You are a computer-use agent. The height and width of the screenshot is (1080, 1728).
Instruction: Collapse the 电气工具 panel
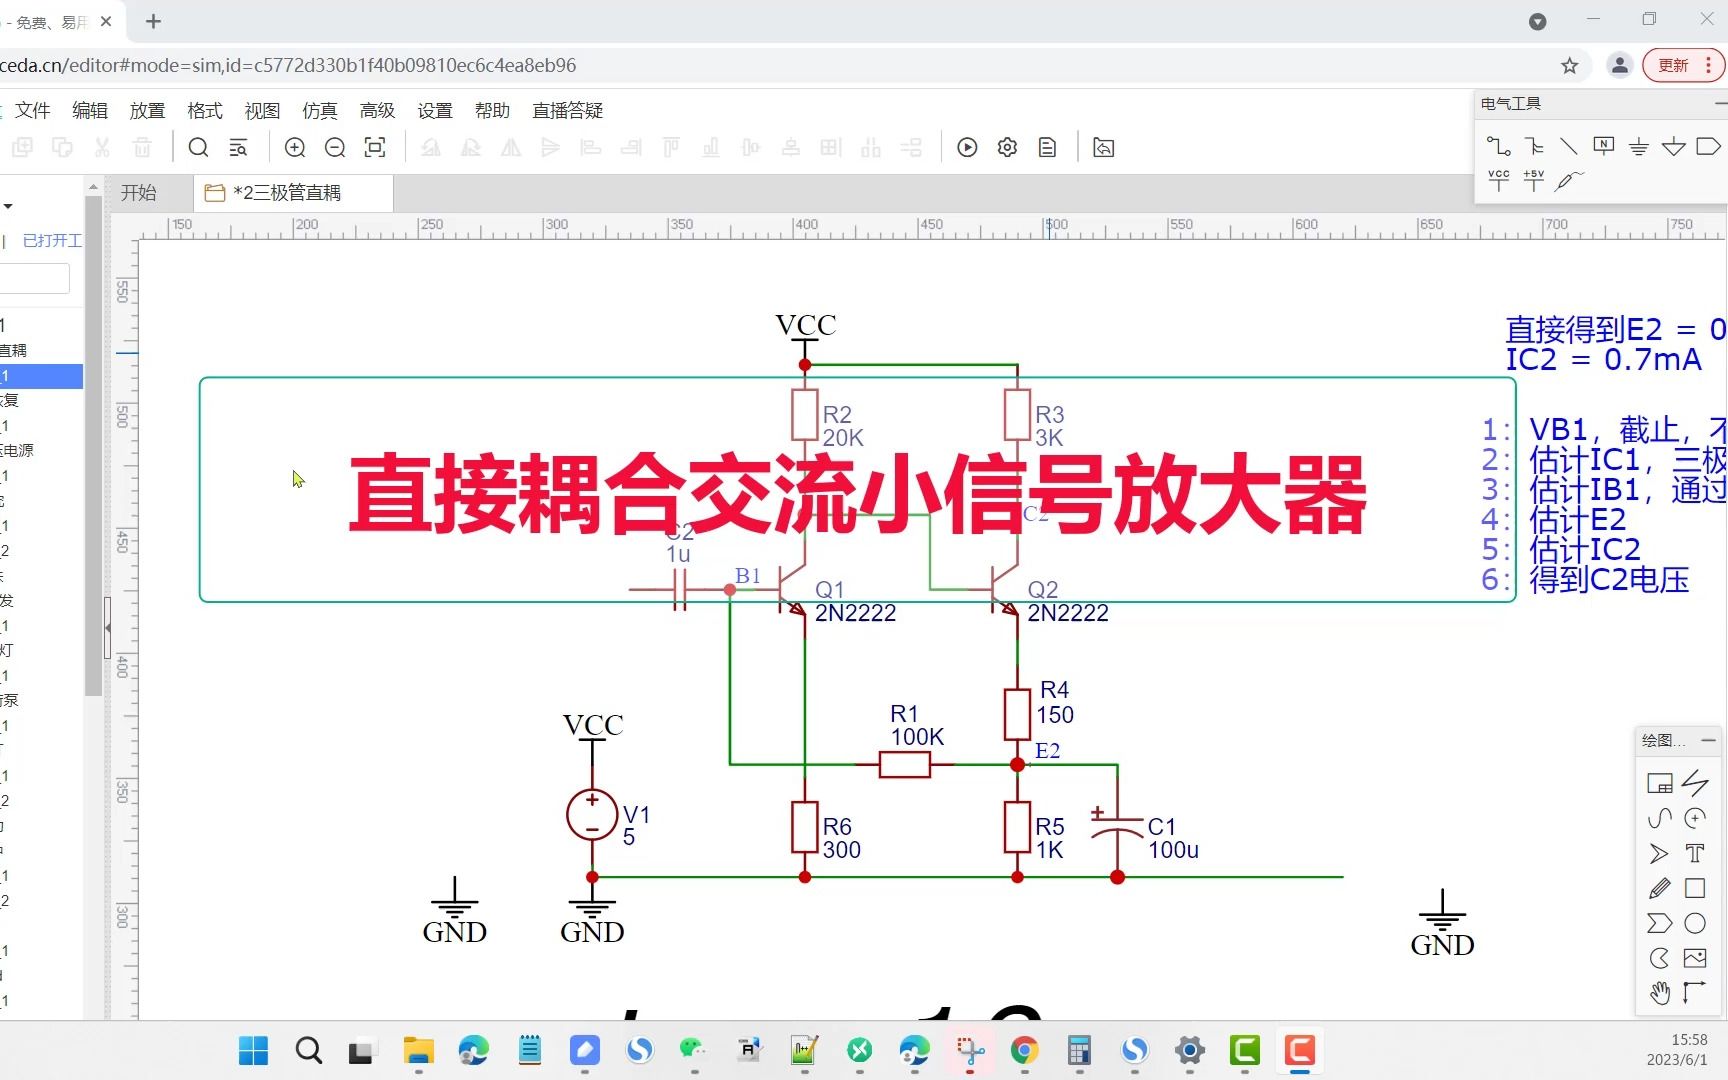(1718, 103)
